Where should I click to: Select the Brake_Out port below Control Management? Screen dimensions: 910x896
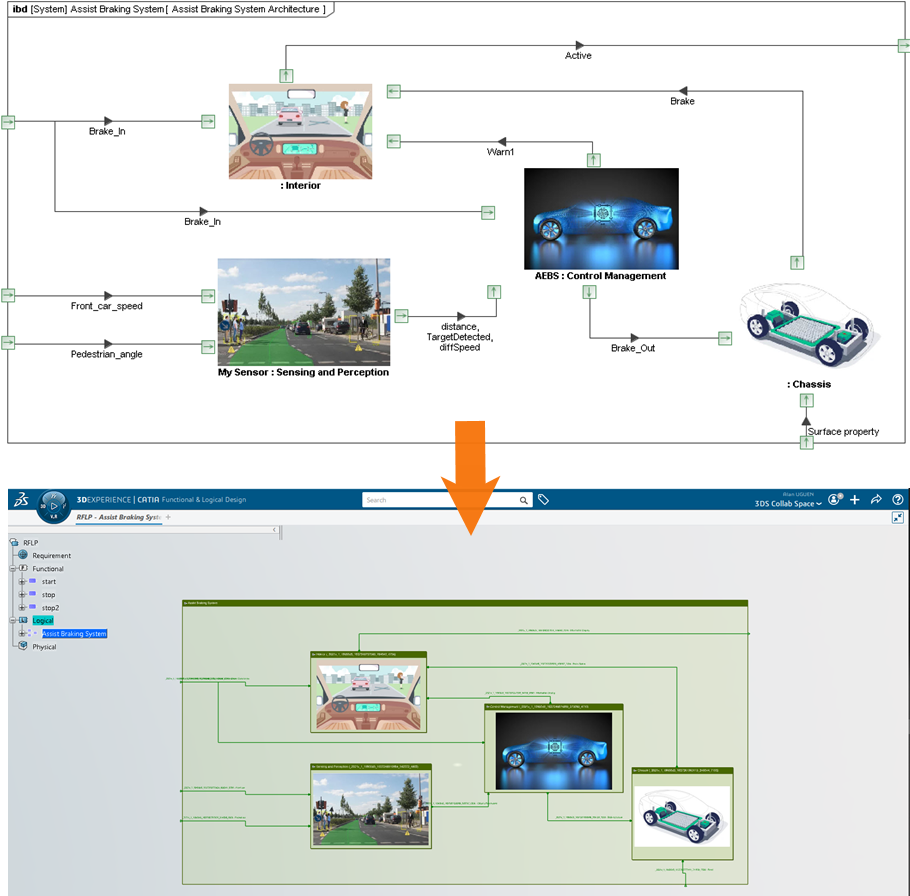pos(589,292)
